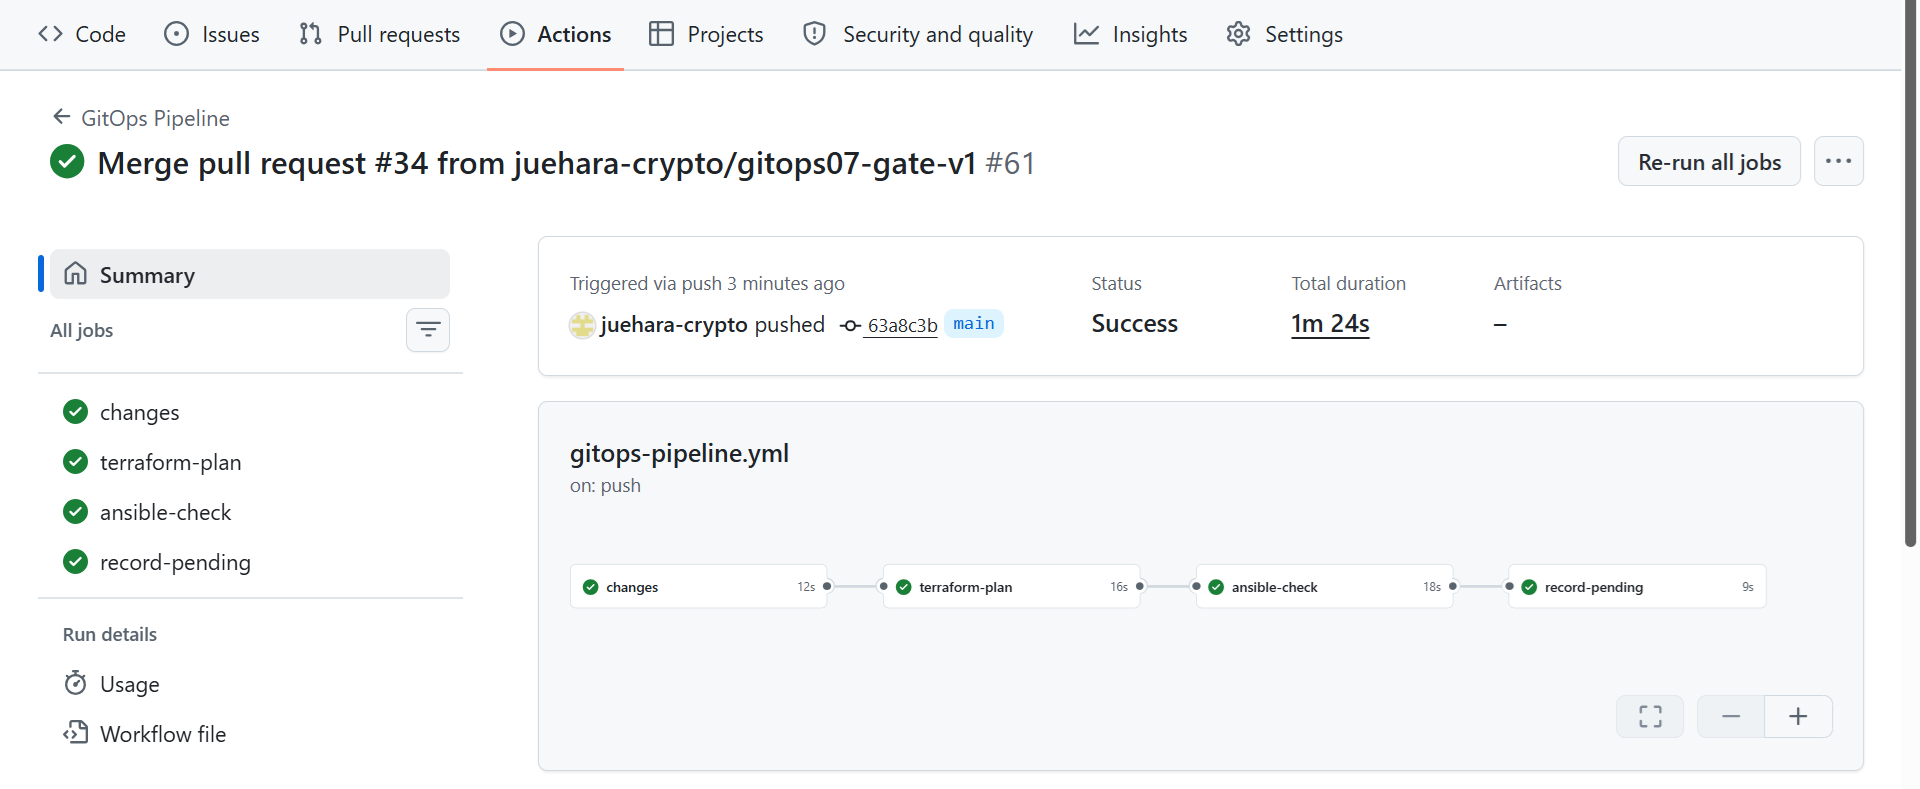Open the Projects tab
The width and height of the screenshot is (1920, 789).
[x=706, y=34]
